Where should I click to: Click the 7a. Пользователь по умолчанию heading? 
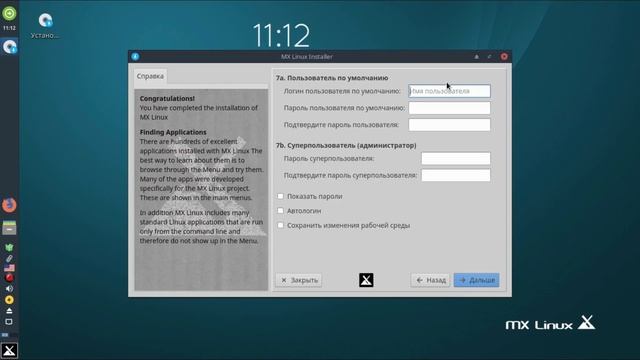tap(332, 78)
